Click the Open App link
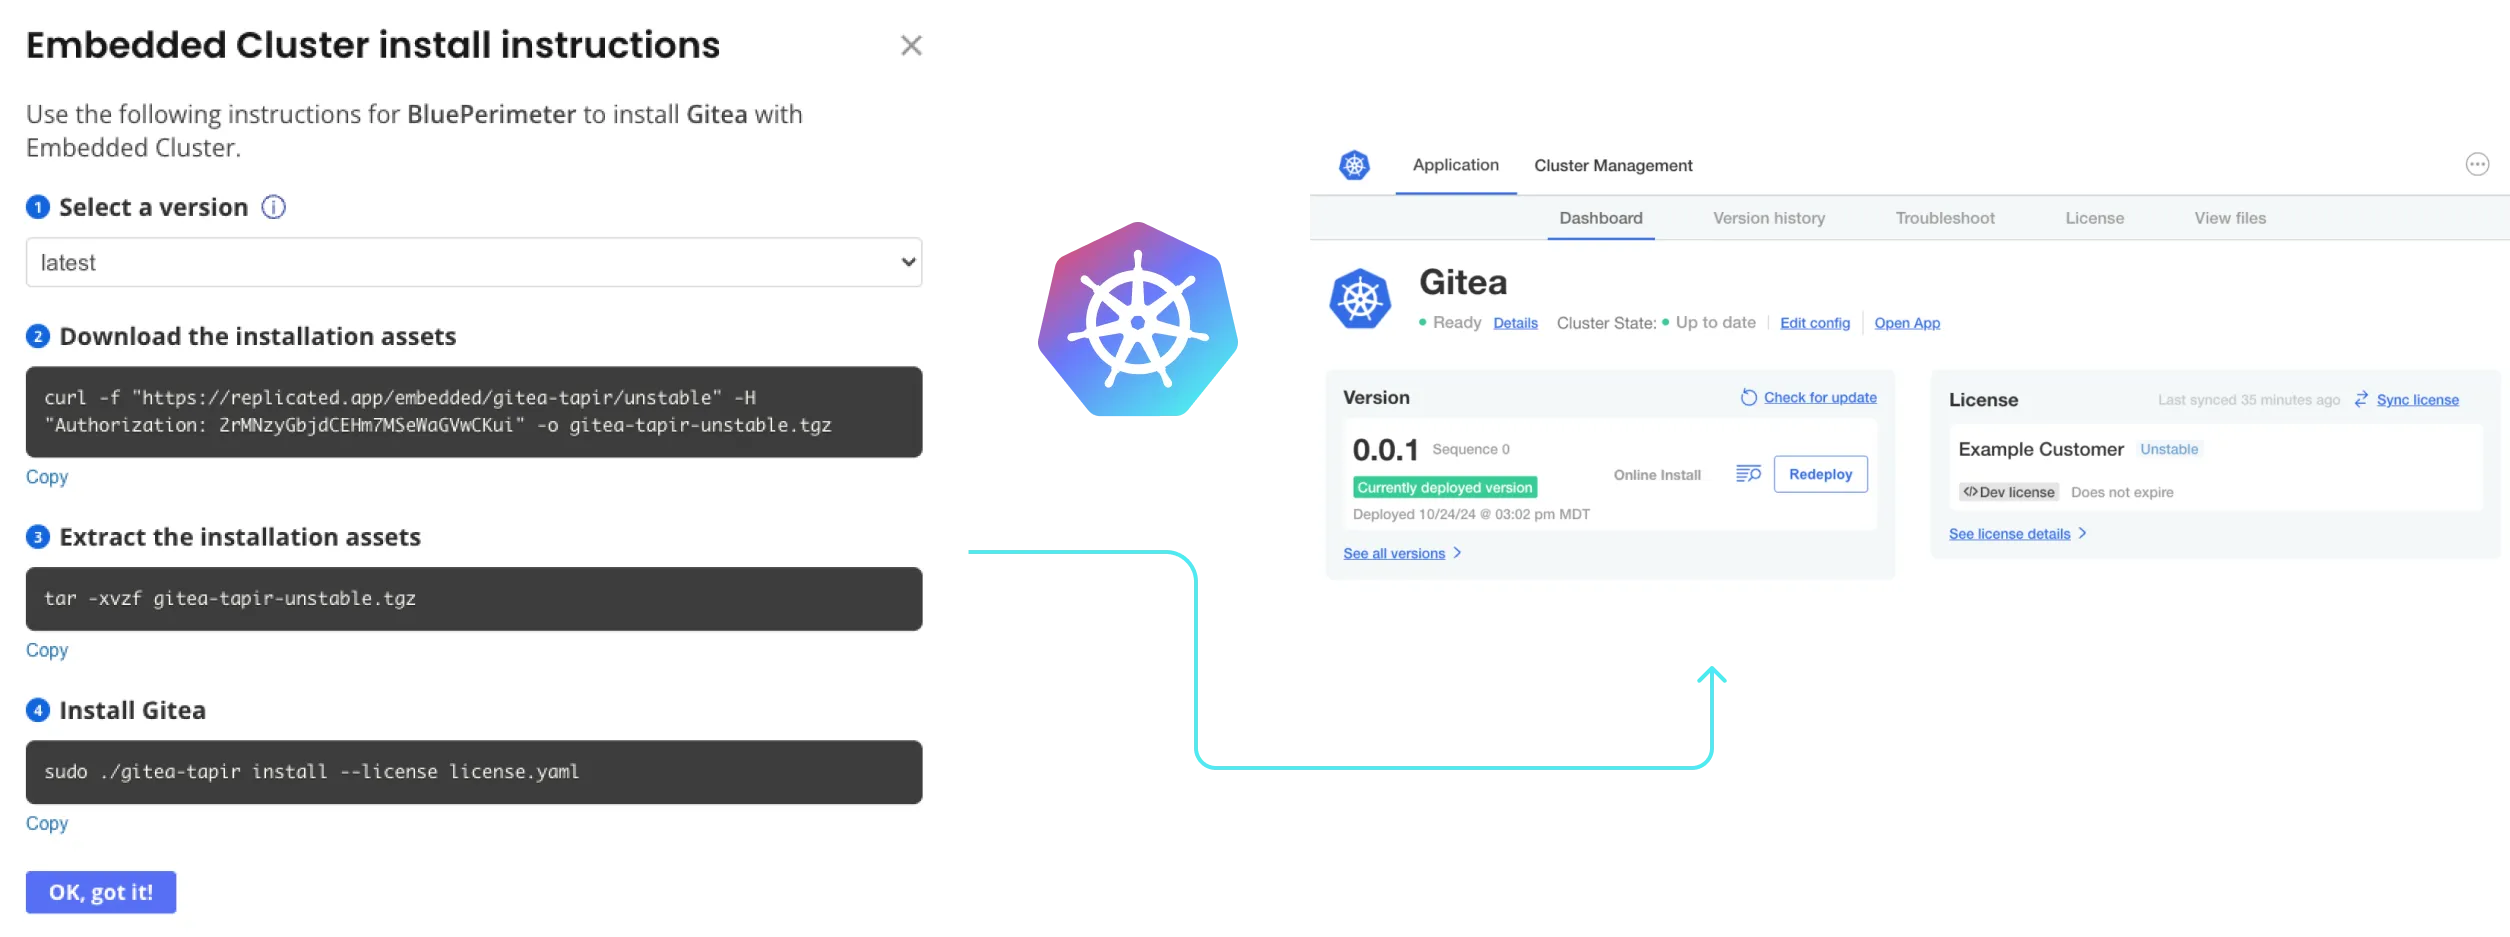 coord(1907,323)
